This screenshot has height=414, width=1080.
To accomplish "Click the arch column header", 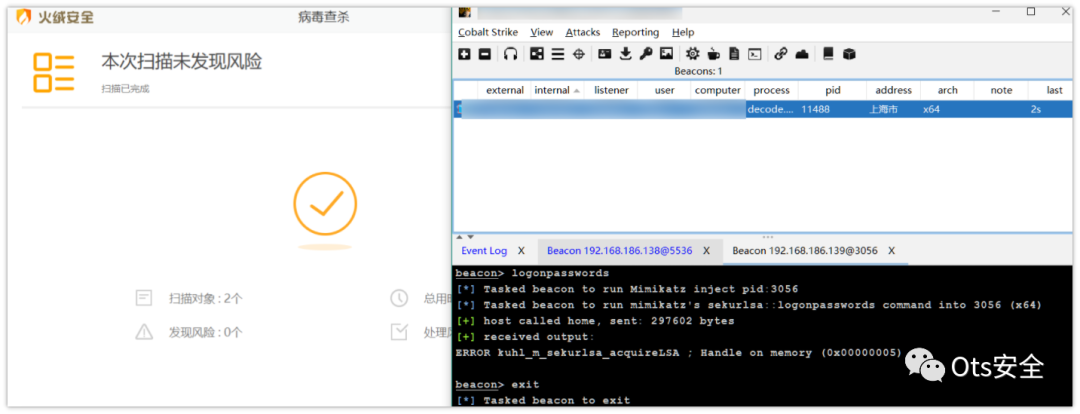I will pyautogui.click(x=947, y=90).
